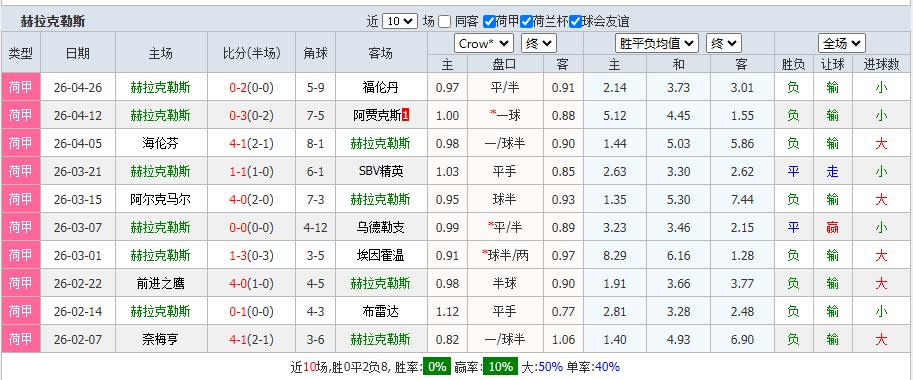This screenshot has height=380, width=913.
Task: Click the handicap odds 1.12 in 布雷达 row
Action: (447, 311)
